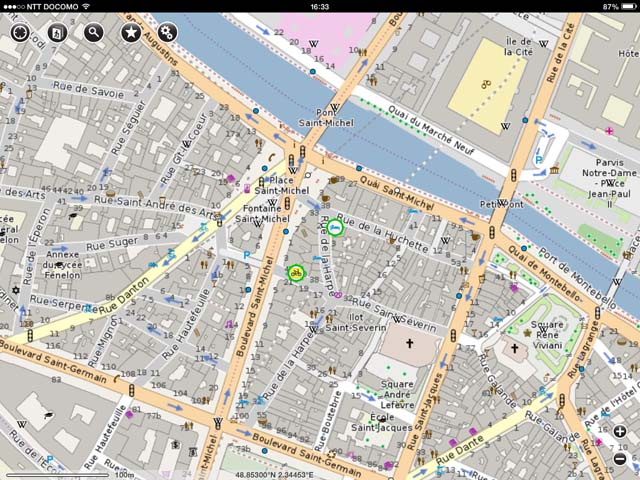Tap the 48.85300°N 2.34453°E coordinates readout
Image resolution: width=640 pixels, height=480 pixels.
(x=274, y=475)
